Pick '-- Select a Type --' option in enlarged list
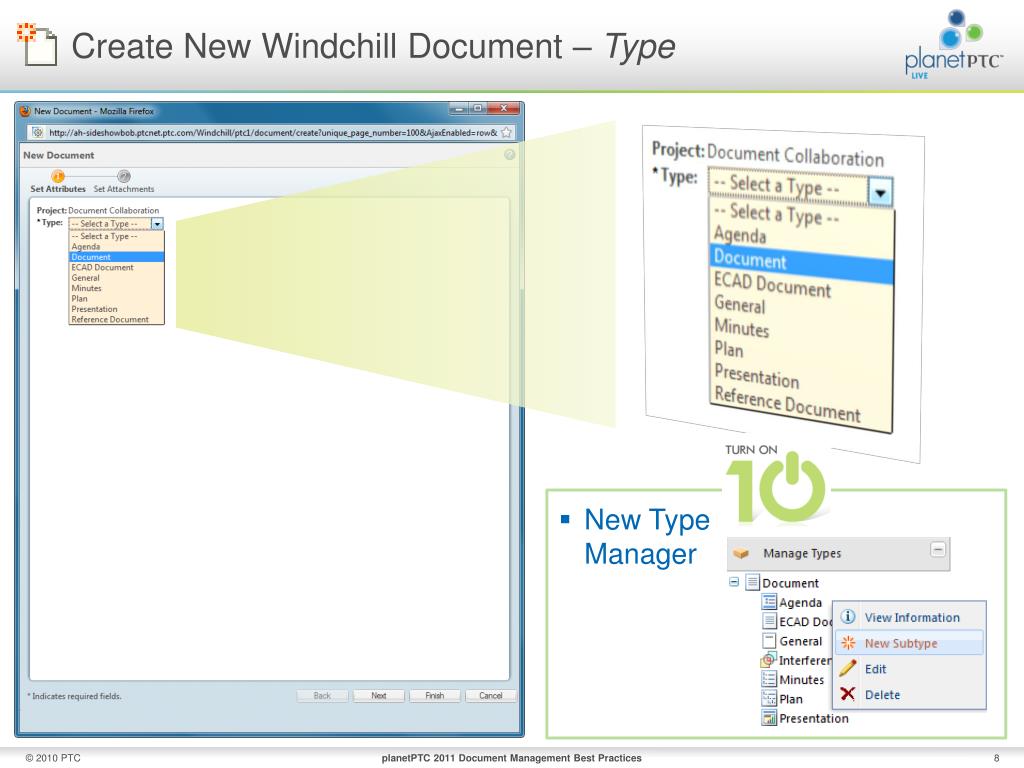 point(801,214)
